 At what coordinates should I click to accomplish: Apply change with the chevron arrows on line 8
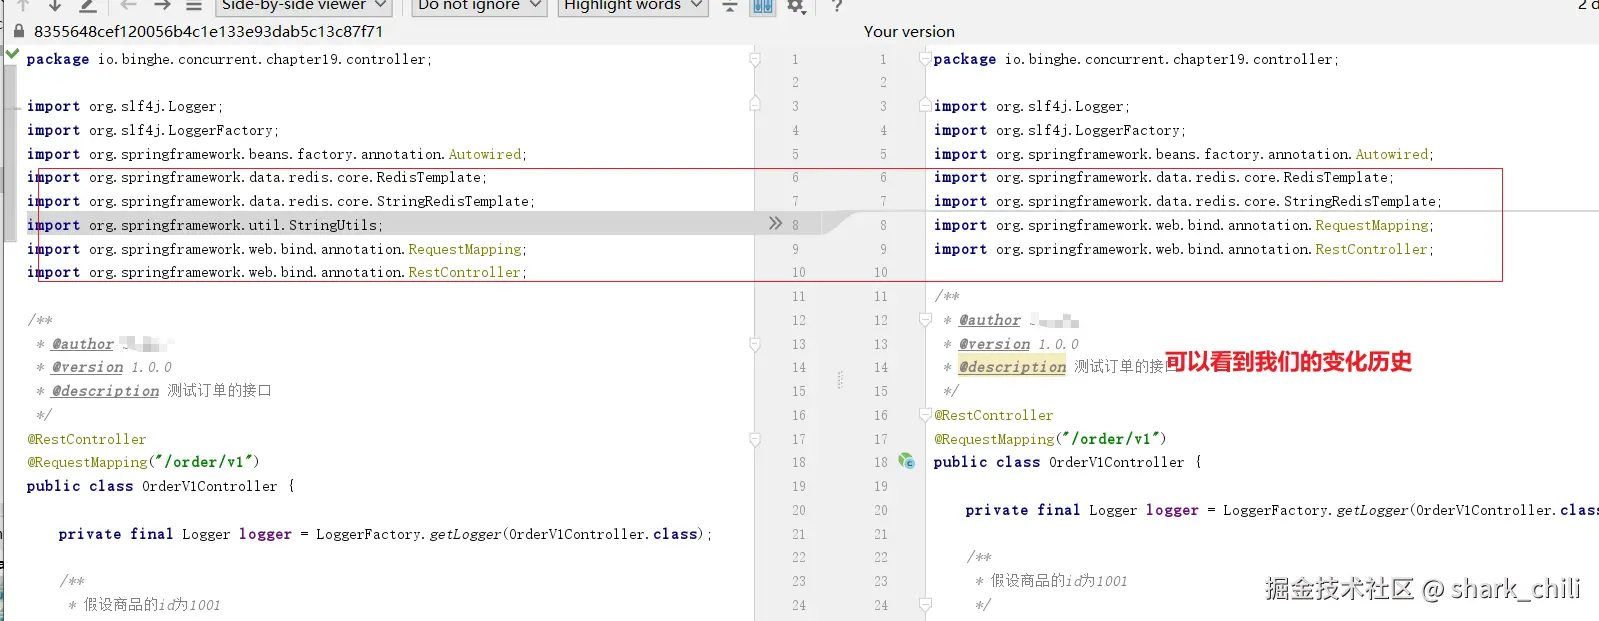coord(775,224)
